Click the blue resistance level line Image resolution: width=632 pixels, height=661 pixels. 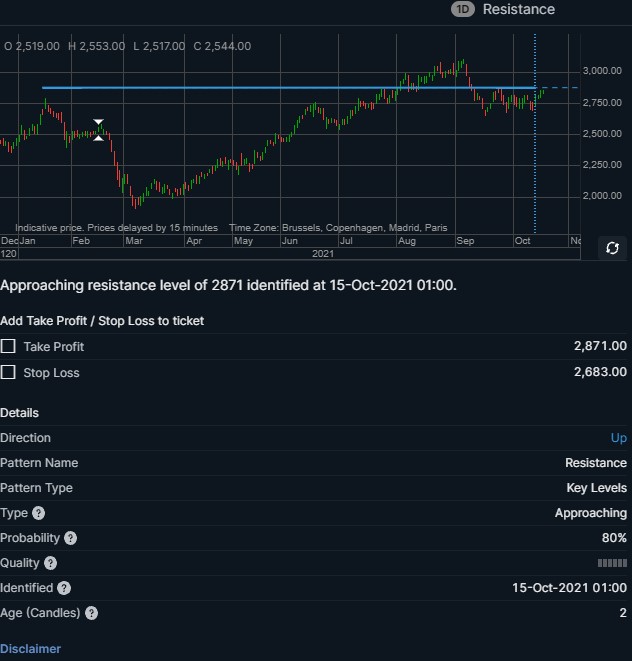(x=289, y=88)
